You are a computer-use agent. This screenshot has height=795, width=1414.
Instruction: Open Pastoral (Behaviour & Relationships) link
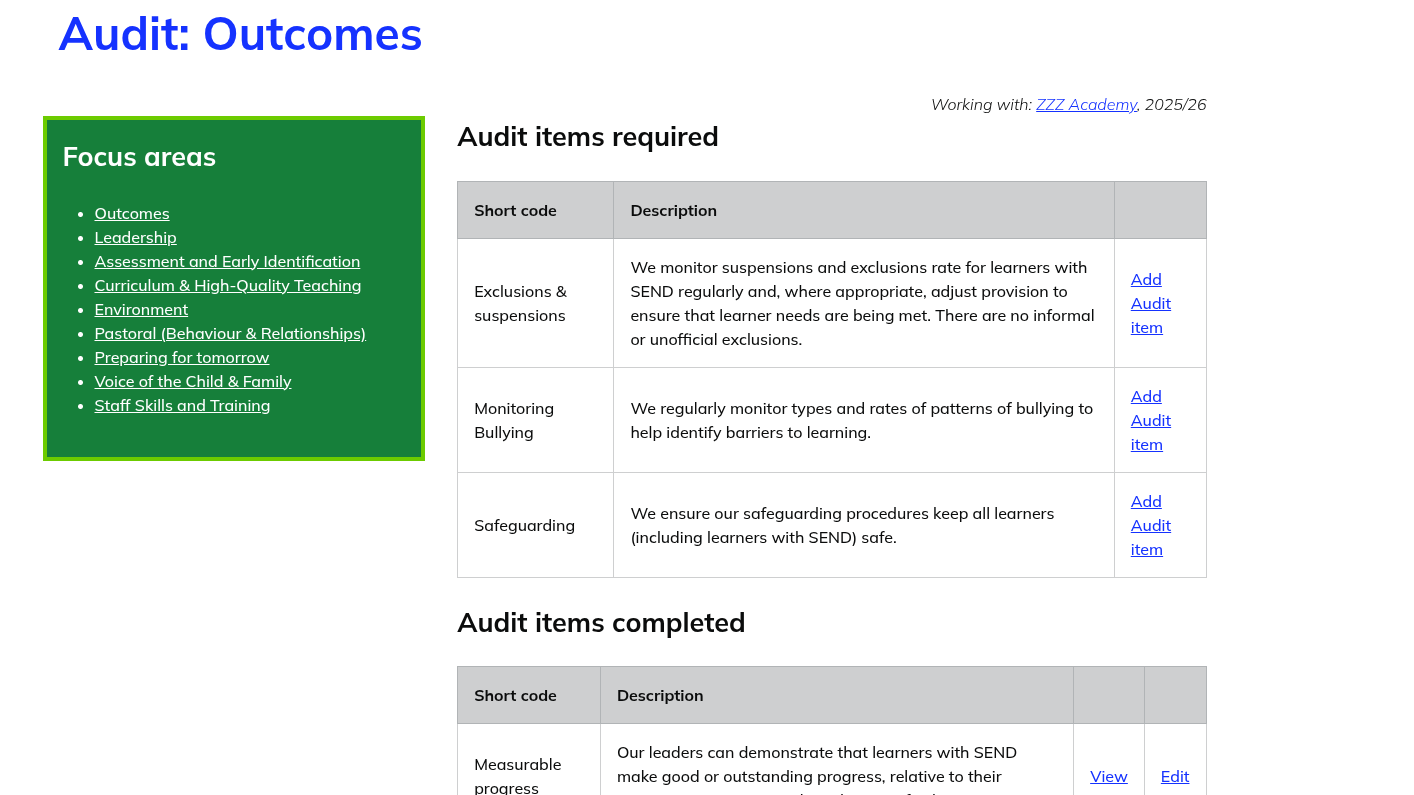point(230,333)
